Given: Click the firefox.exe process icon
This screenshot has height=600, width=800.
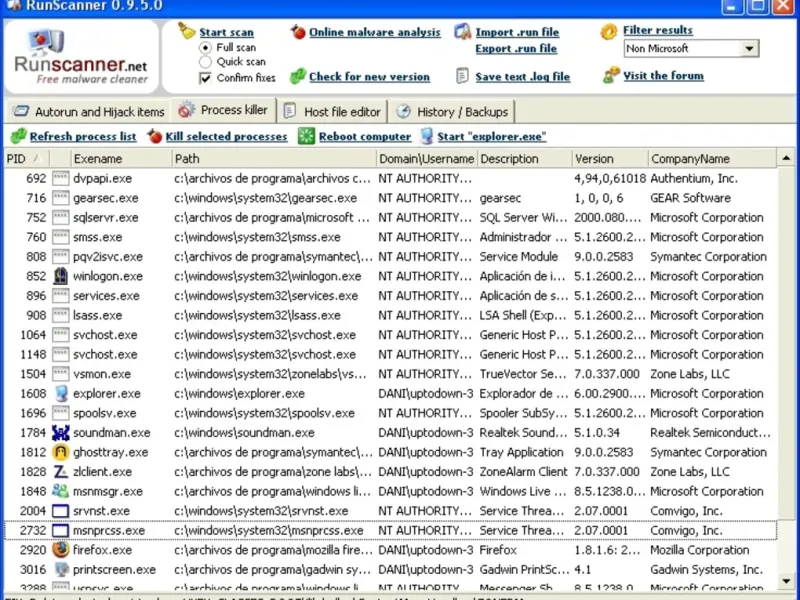Looking at the screenshot, I should [x=61, y=549].
